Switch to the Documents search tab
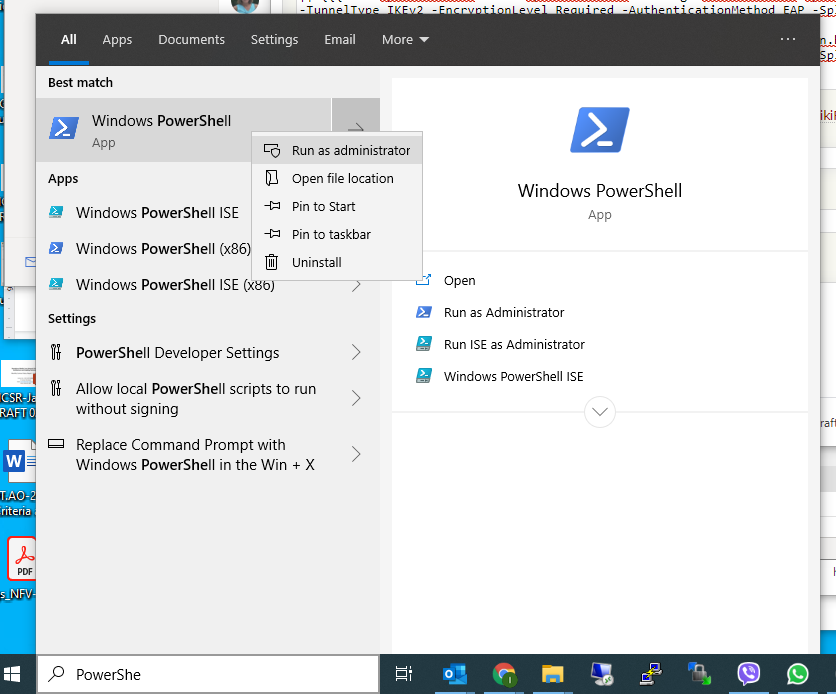 (191, 40)
